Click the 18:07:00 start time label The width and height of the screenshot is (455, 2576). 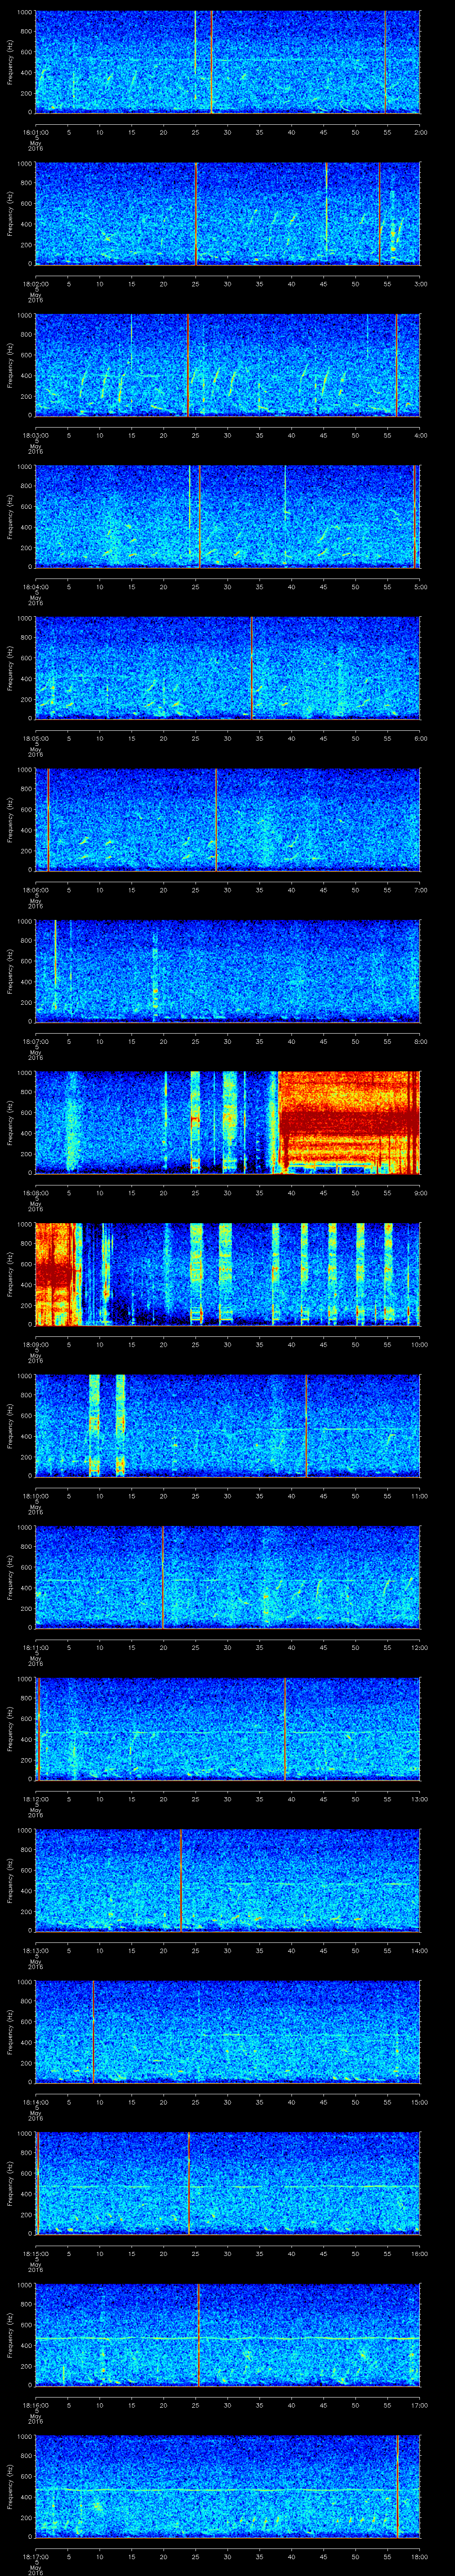pyautogui.click(x=35, y=1041)
